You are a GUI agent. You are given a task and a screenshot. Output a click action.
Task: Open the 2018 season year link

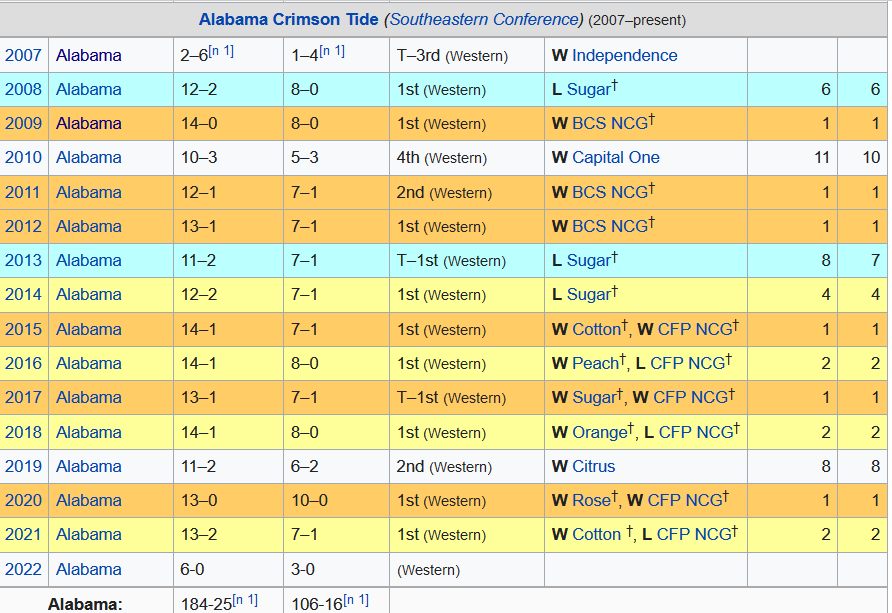click(x=23, y=432)
